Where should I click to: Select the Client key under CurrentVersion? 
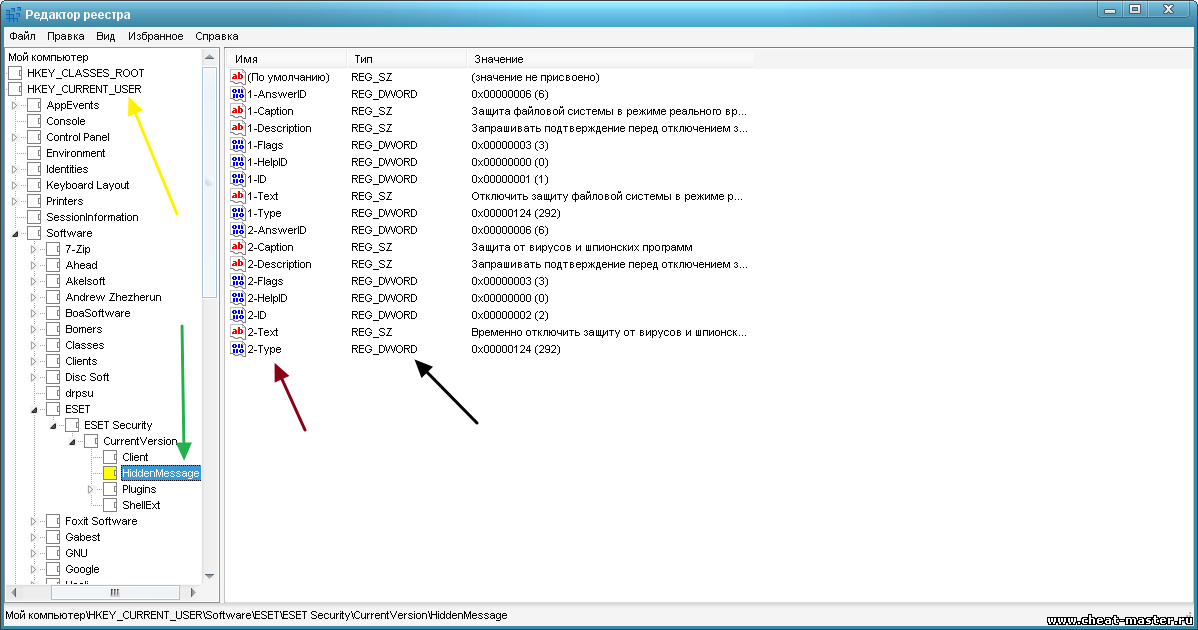point(135,457)
